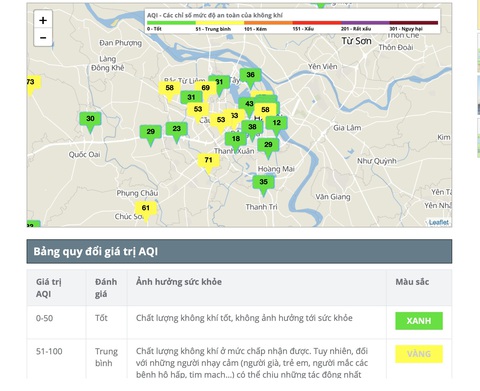Select the AQI 61 marker near Chúc Sơn
Screen dimensions: 480x391
point(146,208)
